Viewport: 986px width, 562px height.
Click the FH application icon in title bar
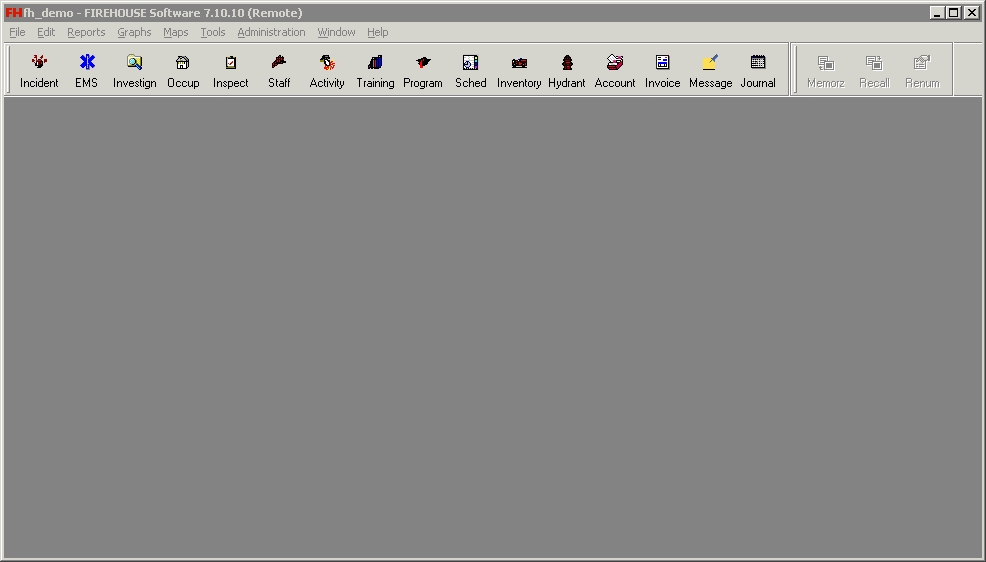pyautogui.click(x=13, y=13)
